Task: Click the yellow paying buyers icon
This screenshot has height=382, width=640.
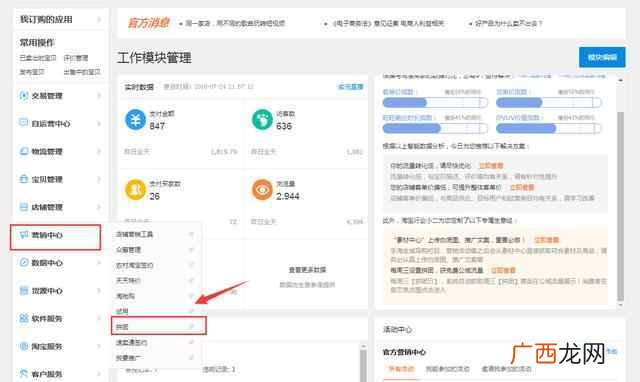Action: [135, 190]
